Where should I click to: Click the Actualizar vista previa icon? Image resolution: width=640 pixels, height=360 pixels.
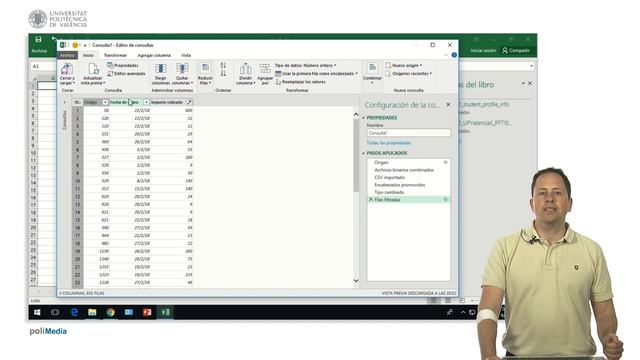pyautogui.click(x=93, y=69)
